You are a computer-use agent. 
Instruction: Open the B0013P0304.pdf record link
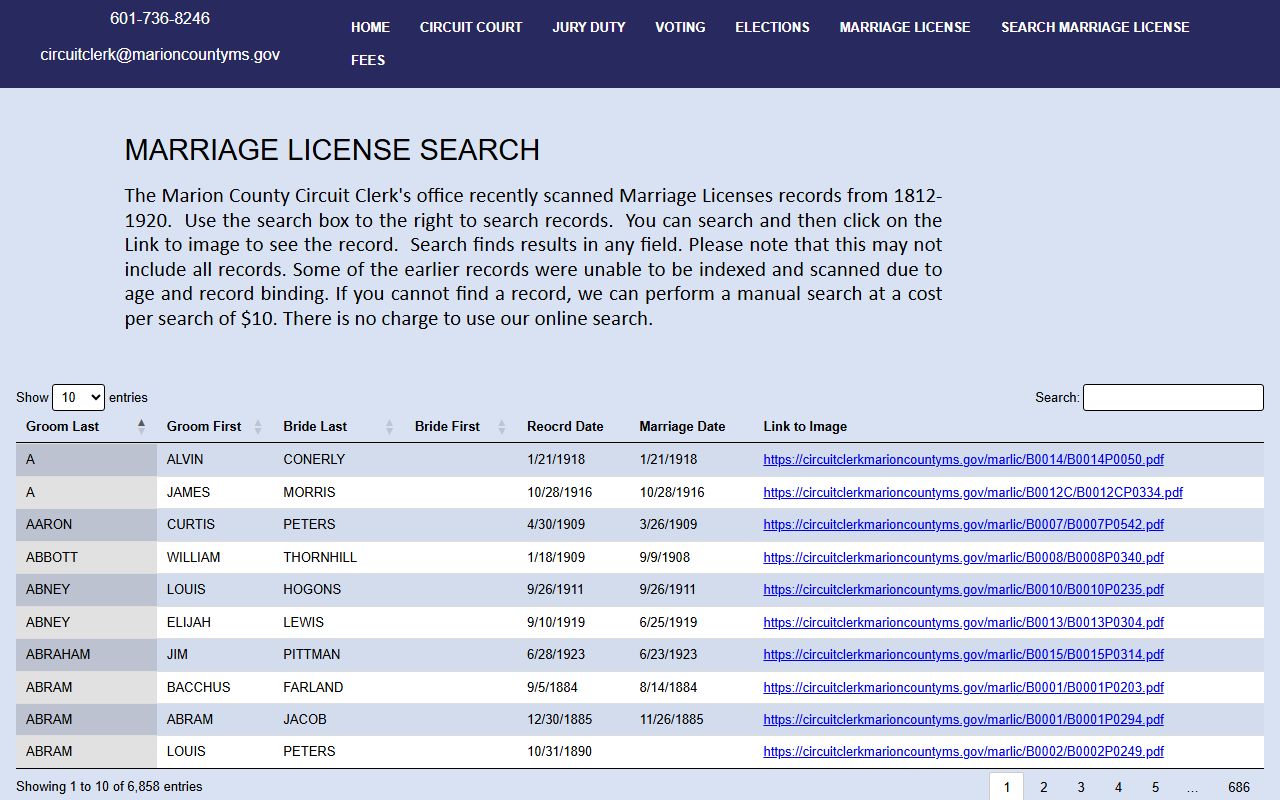click(x=963, y=622)
